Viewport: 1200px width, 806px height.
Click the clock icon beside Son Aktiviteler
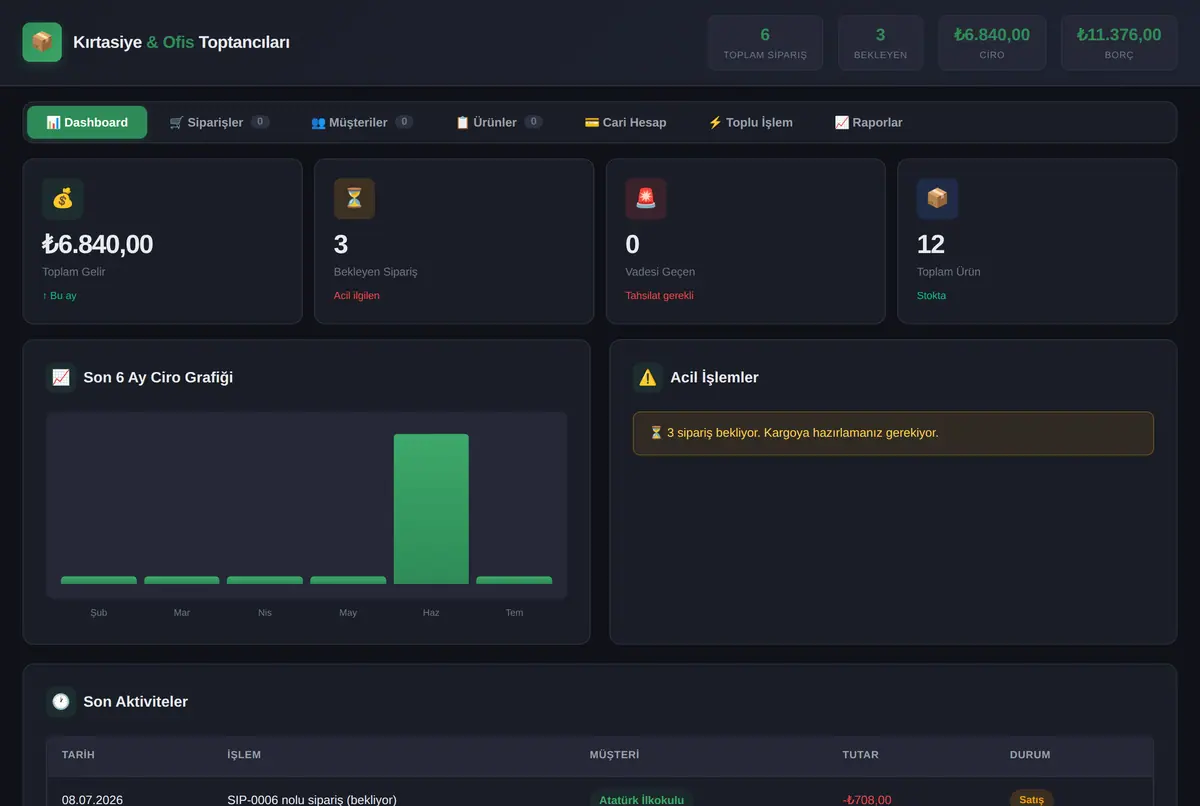[61, 701]
